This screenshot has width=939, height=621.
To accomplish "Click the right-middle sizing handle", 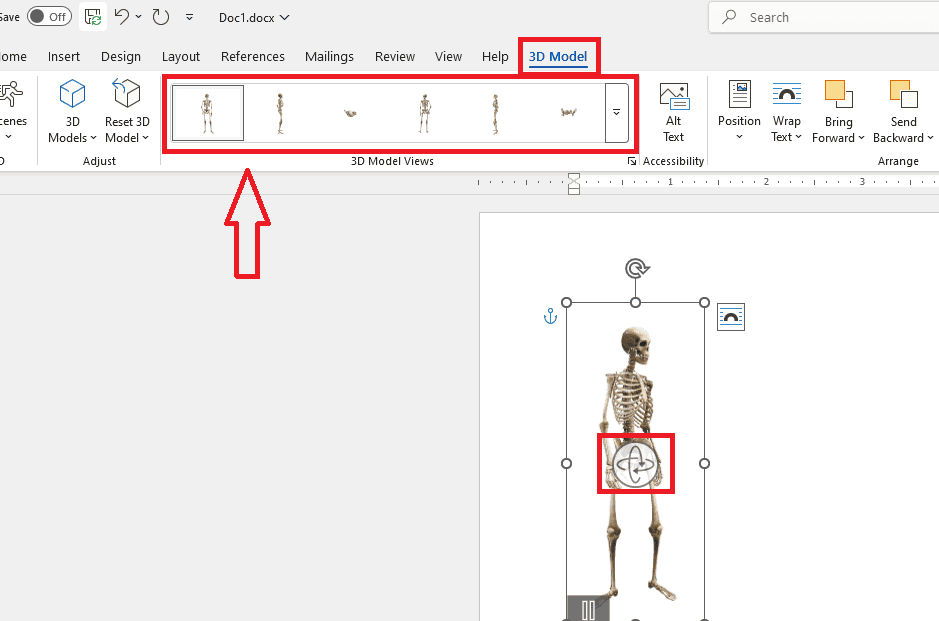I will pyautogui.click(x=704, y=463).
